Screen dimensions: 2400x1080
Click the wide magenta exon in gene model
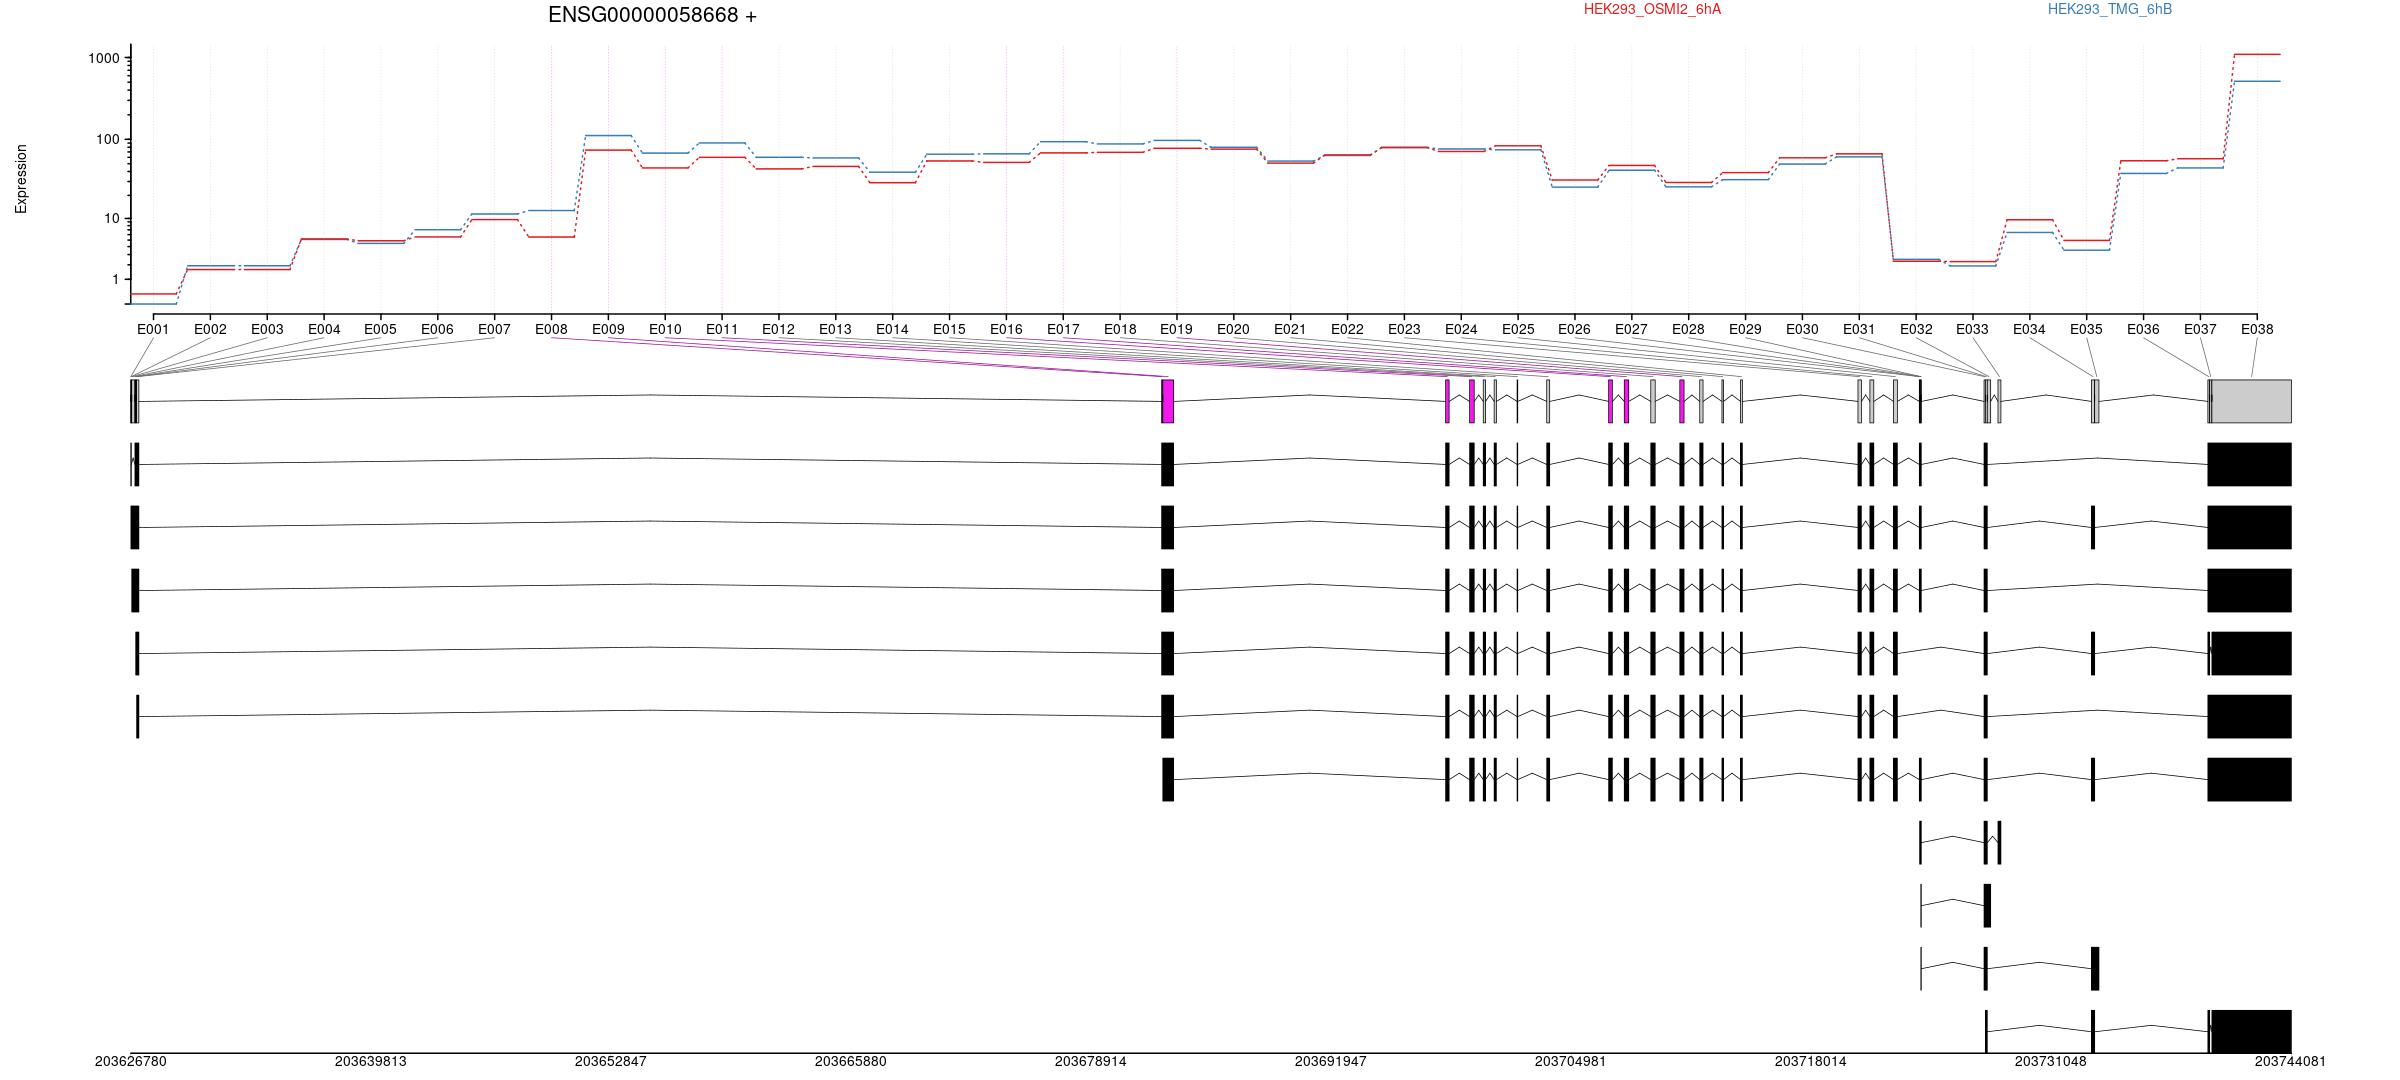[1168, 401]
